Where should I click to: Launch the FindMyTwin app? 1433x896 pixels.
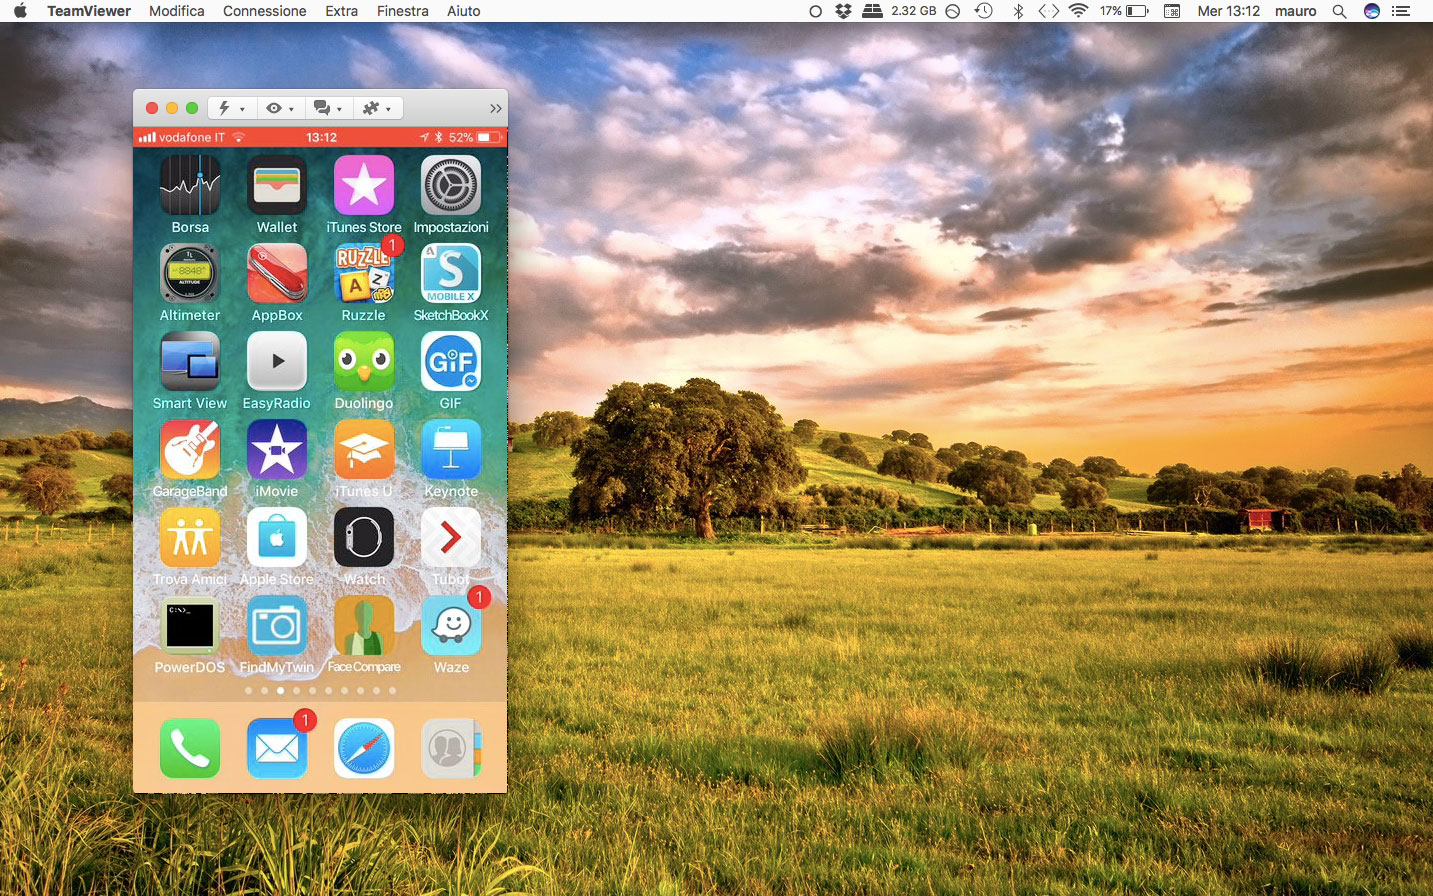277,626
